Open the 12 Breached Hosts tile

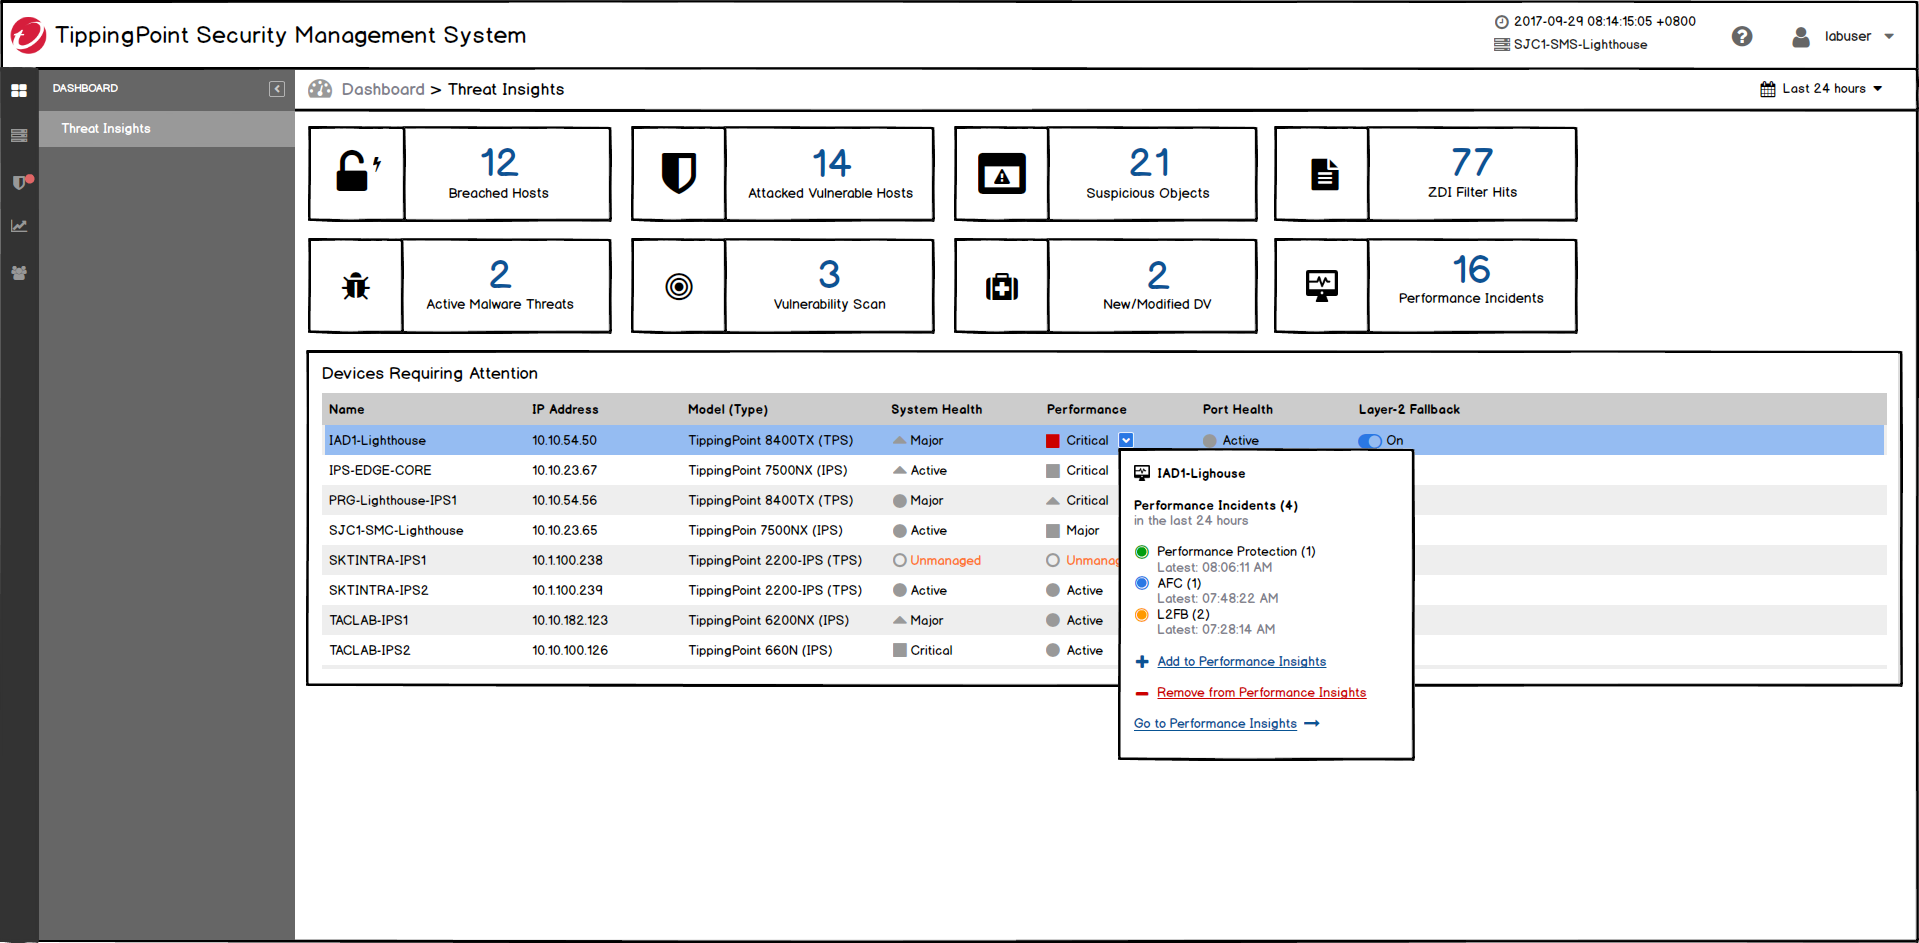pyautogui.click(x=460, y=174)
